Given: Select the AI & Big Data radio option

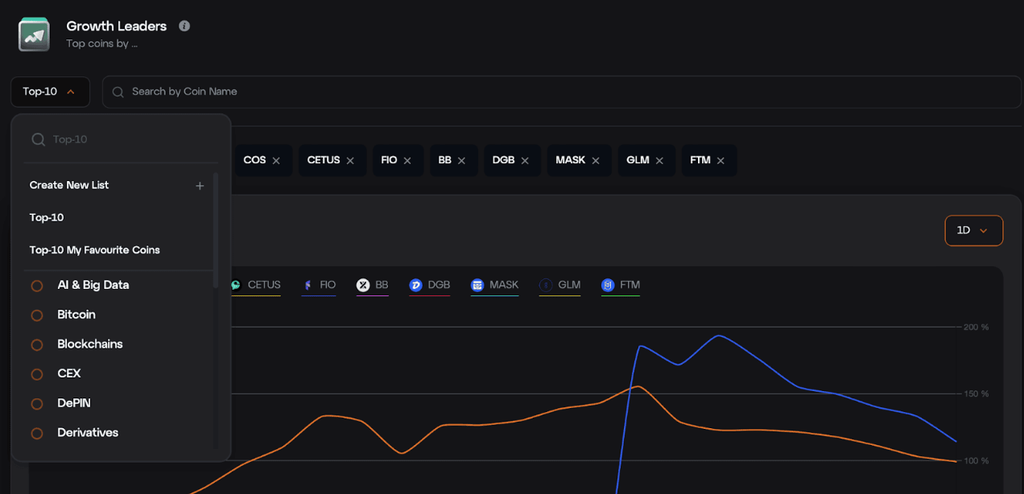Looking at the screenshot, I should click(x=37, y=286).
